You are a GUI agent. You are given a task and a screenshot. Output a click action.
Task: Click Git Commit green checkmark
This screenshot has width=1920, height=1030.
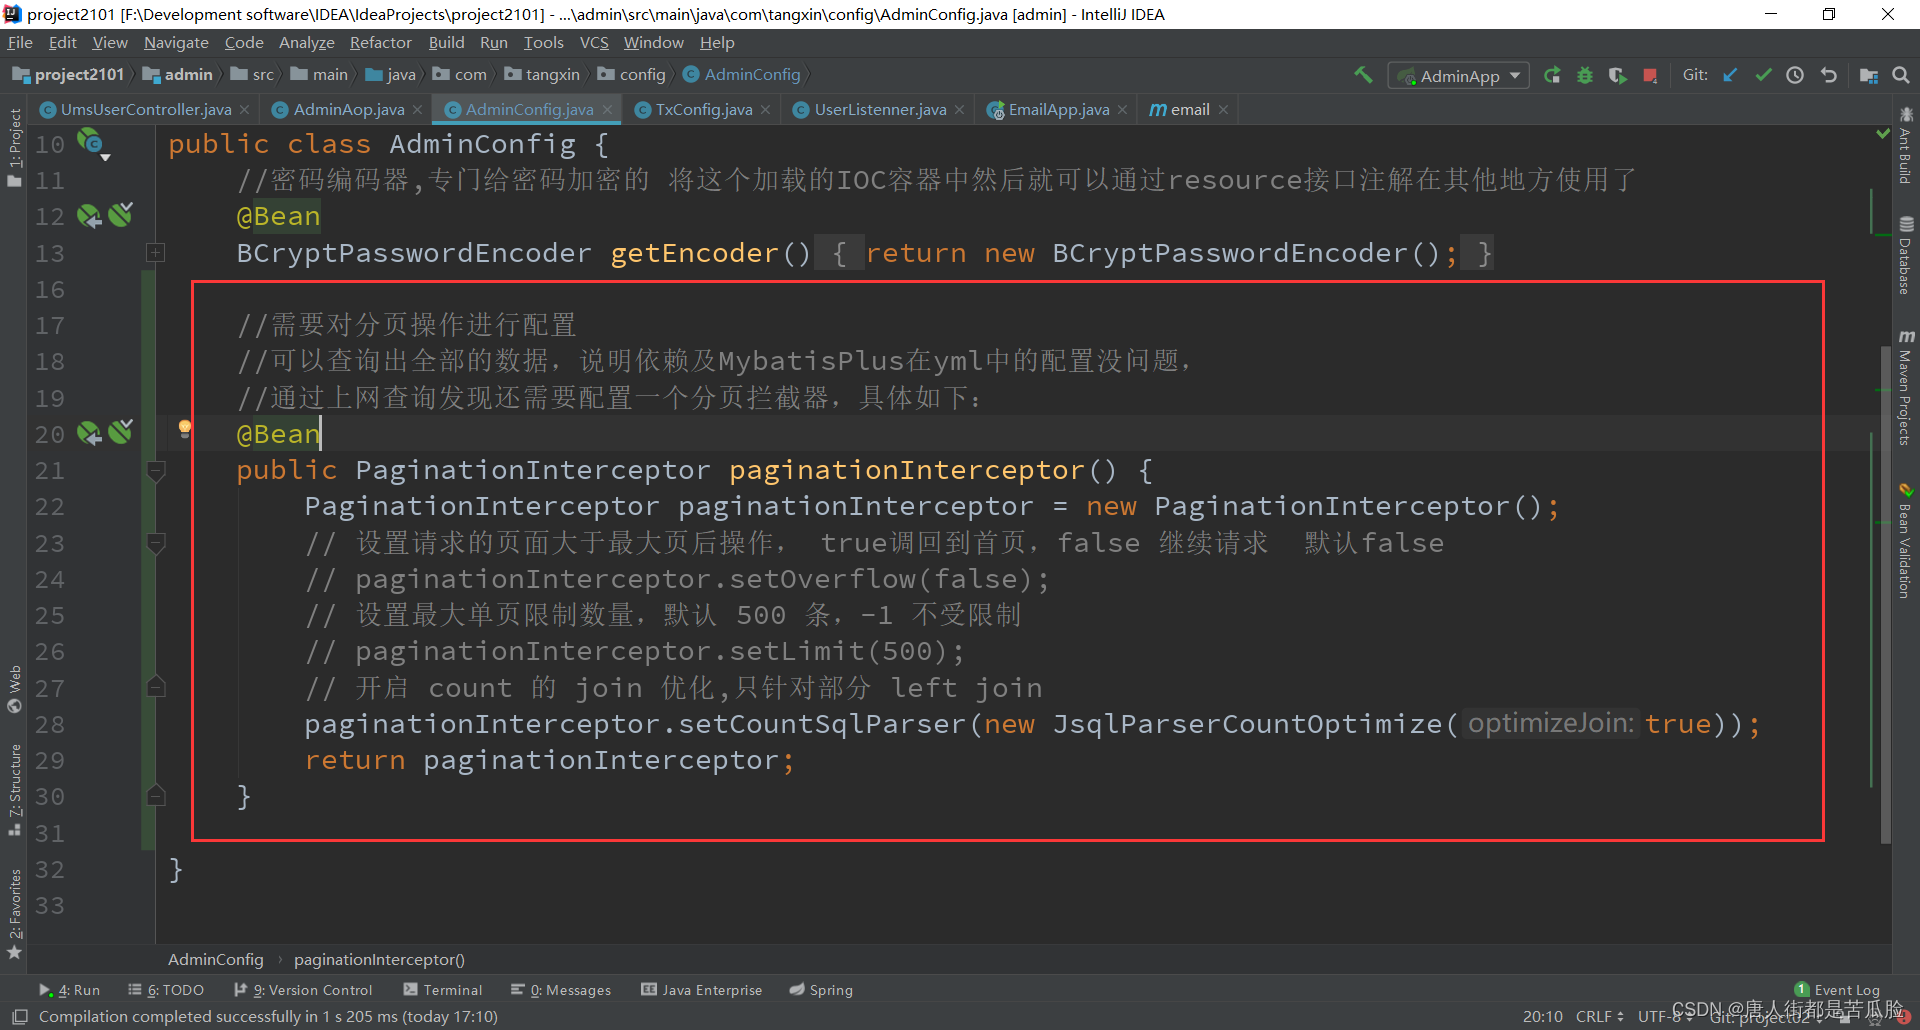[x=1763, y=75]
